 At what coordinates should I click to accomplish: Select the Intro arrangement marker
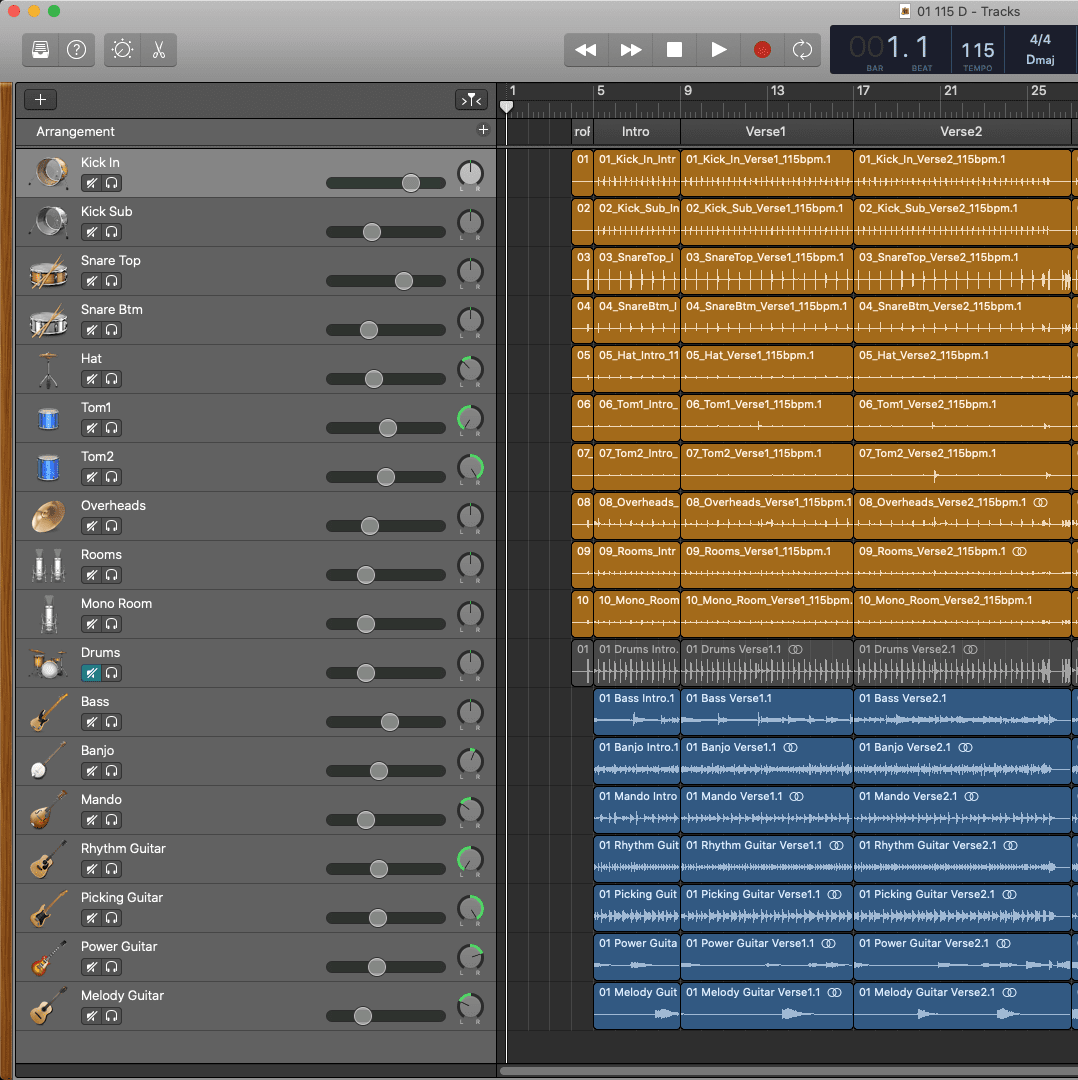(x=636, y=132)
